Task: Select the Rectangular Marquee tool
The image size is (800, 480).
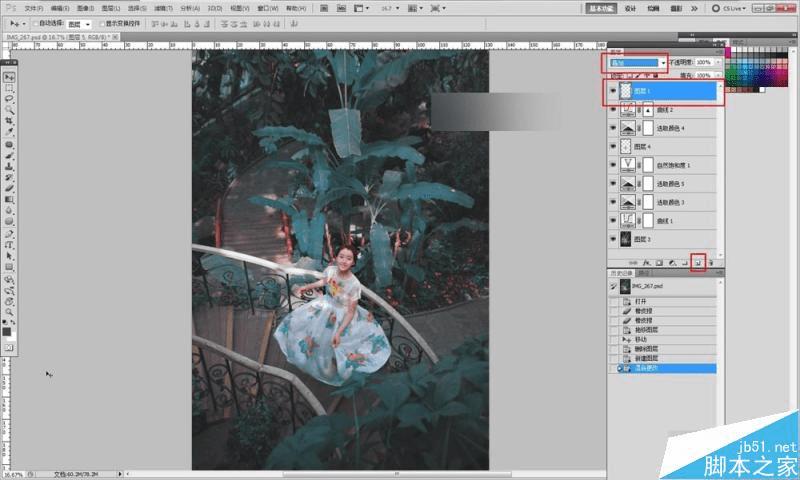Action: (10, 88)
